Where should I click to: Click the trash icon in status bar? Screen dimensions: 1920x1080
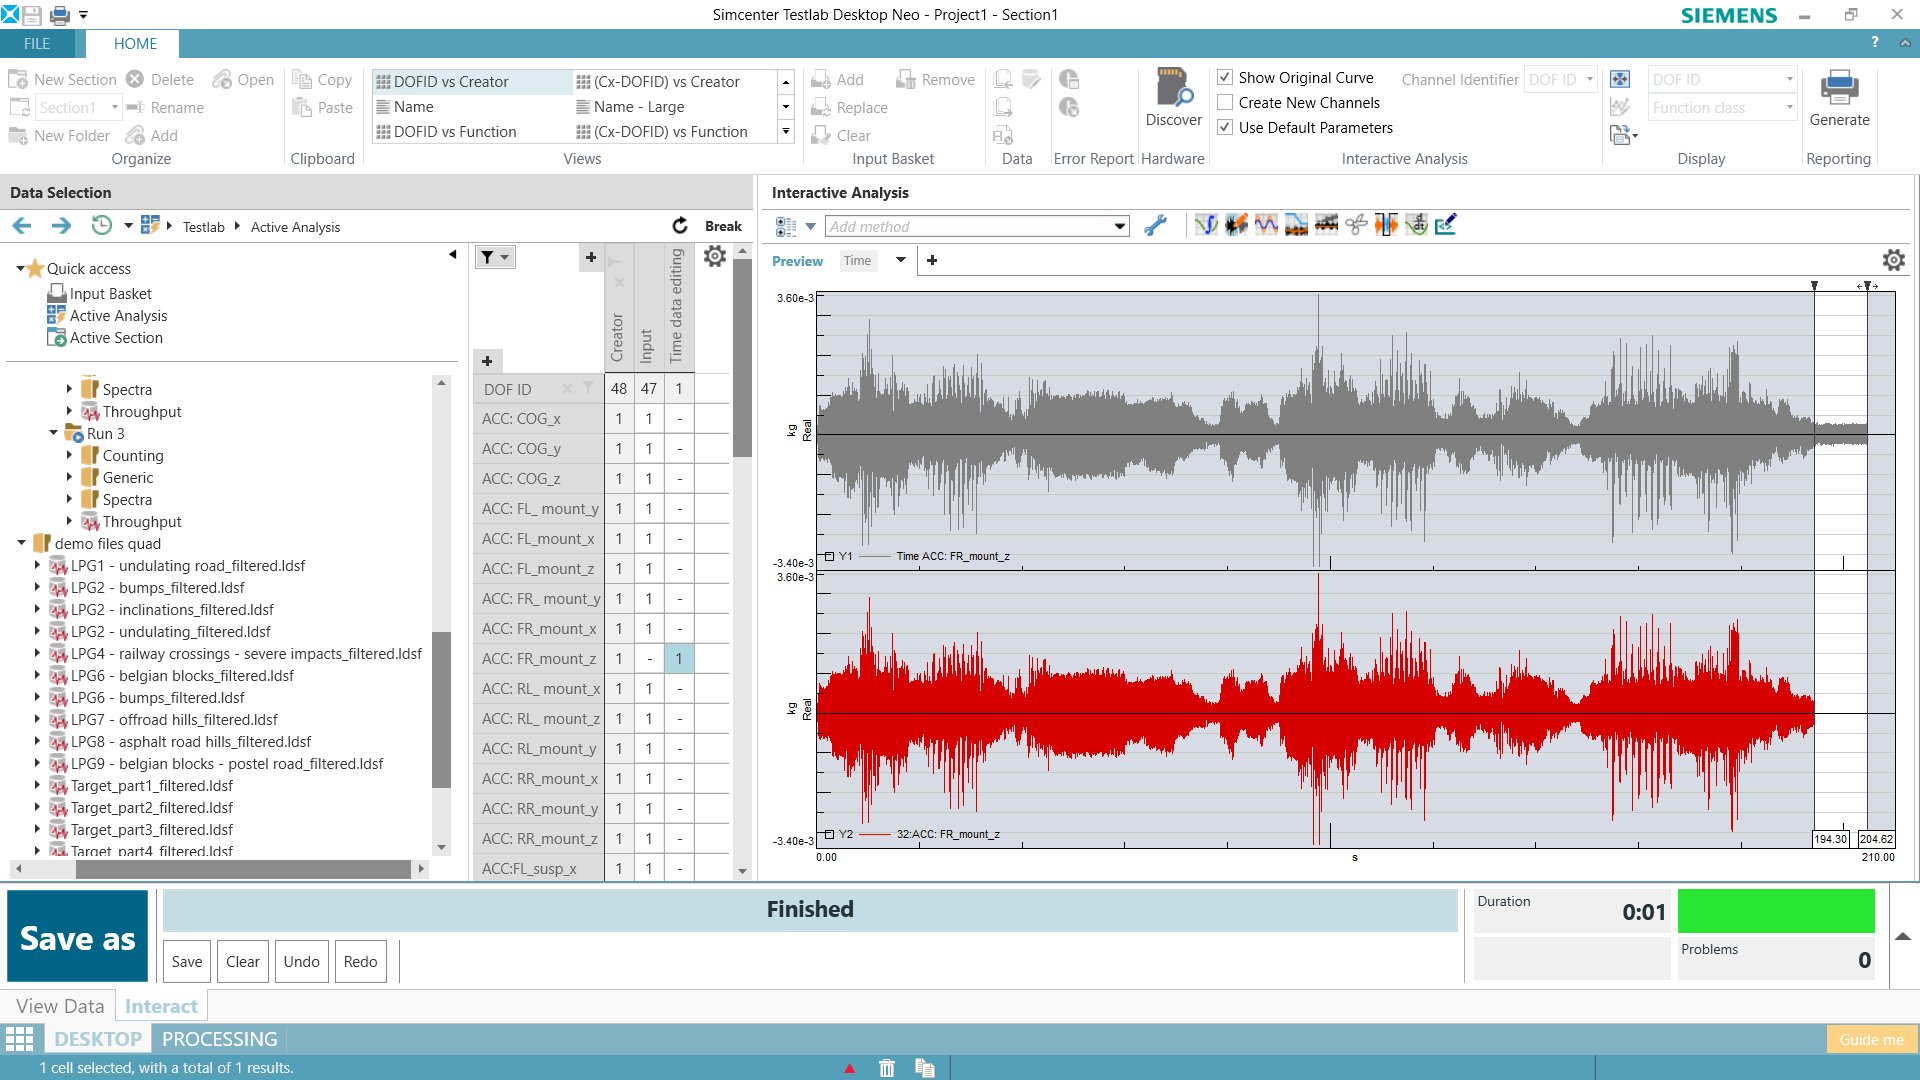click(x=887, y=1068)
